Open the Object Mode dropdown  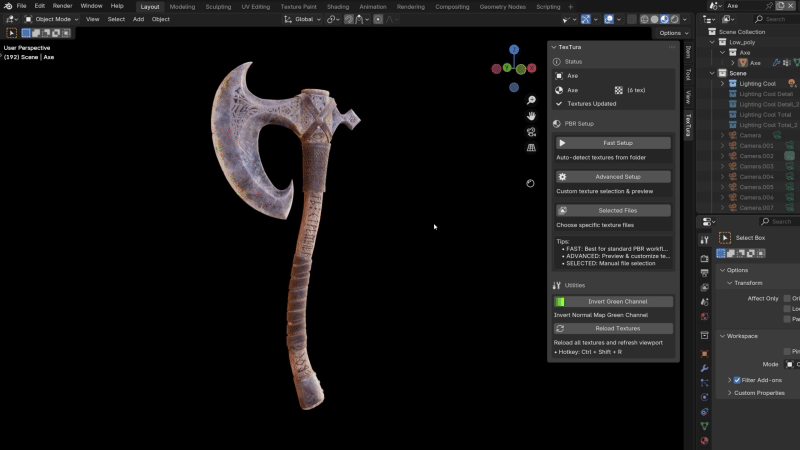(52, 19)
